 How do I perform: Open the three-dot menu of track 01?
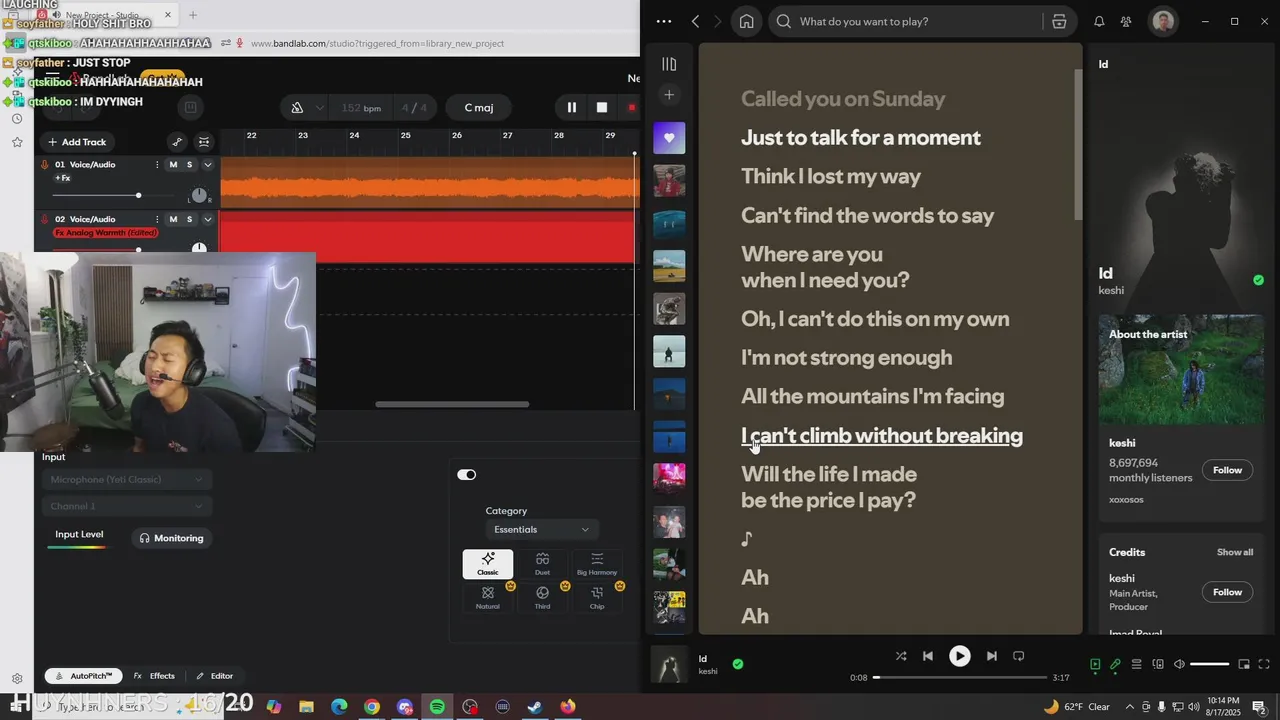(x=157, y=164)
